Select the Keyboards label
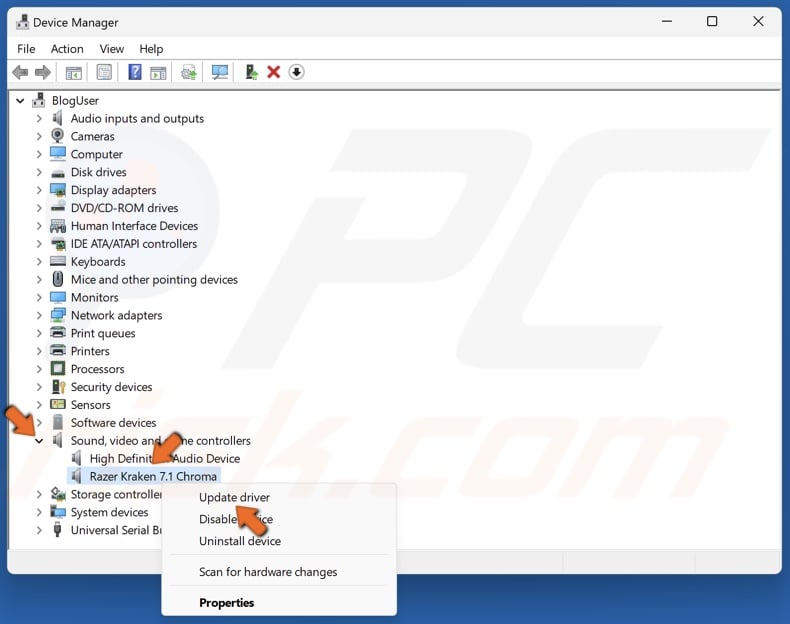Screen dimensions: 790x624 tap(98, 261)
